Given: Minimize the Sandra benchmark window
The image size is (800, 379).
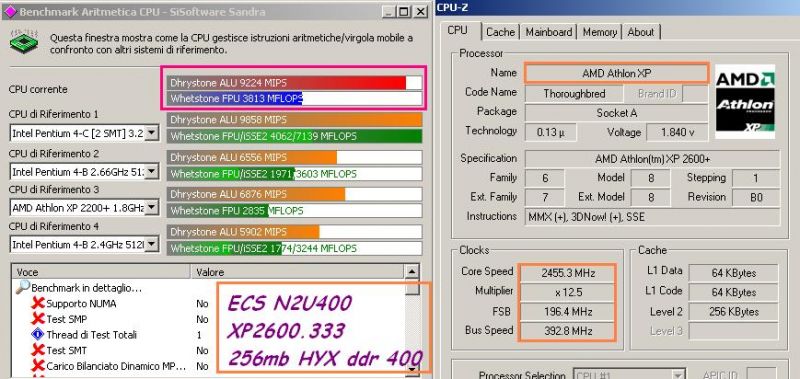Looking at the screenshot, I should [x=388, y=12].
